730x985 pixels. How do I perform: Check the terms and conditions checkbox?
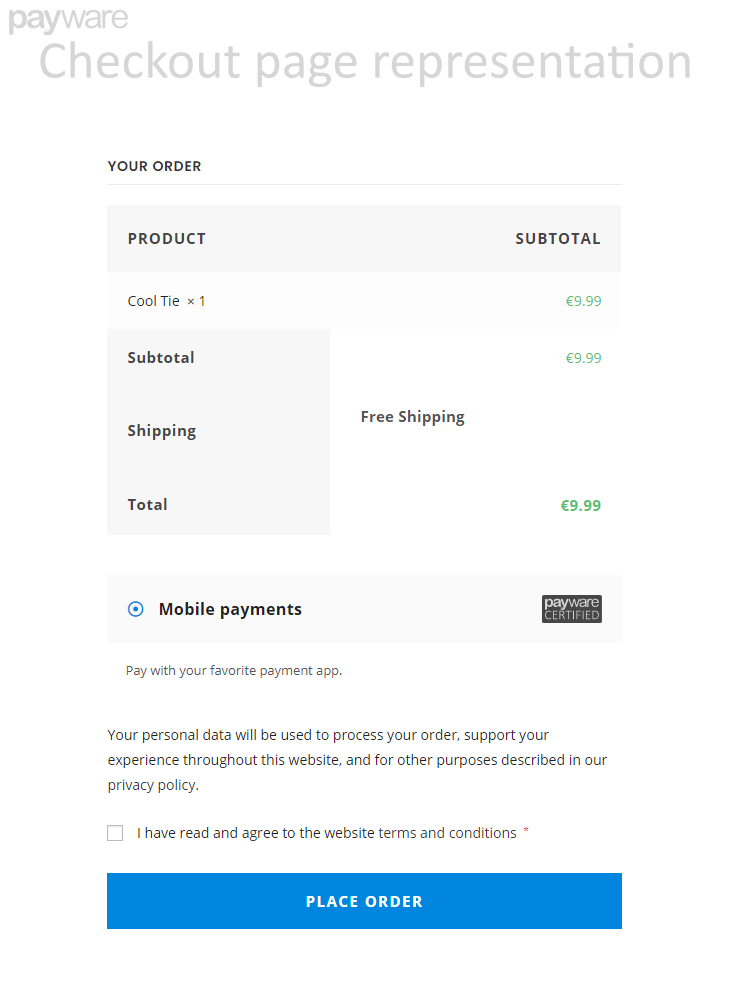point(115,833)
